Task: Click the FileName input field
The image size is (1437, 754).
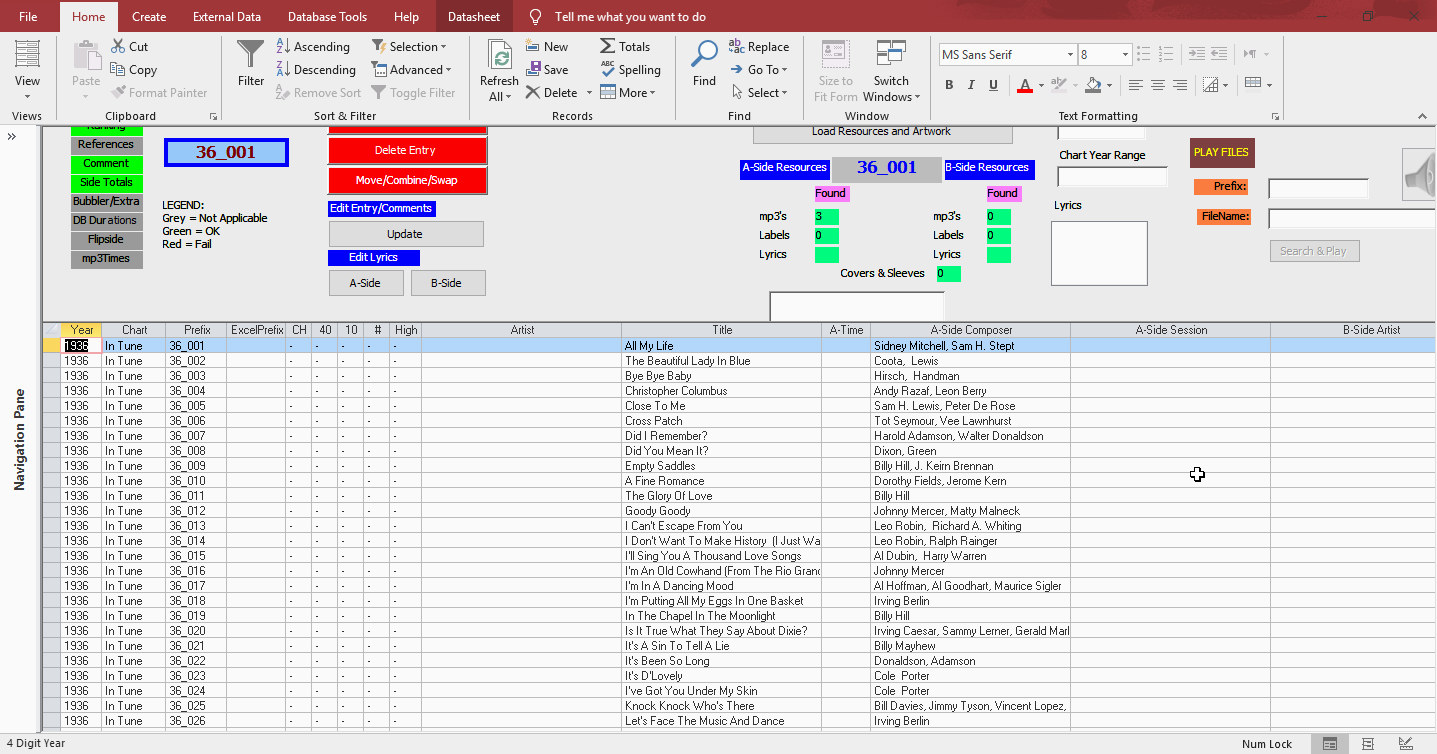Action: coord(1352,218)
